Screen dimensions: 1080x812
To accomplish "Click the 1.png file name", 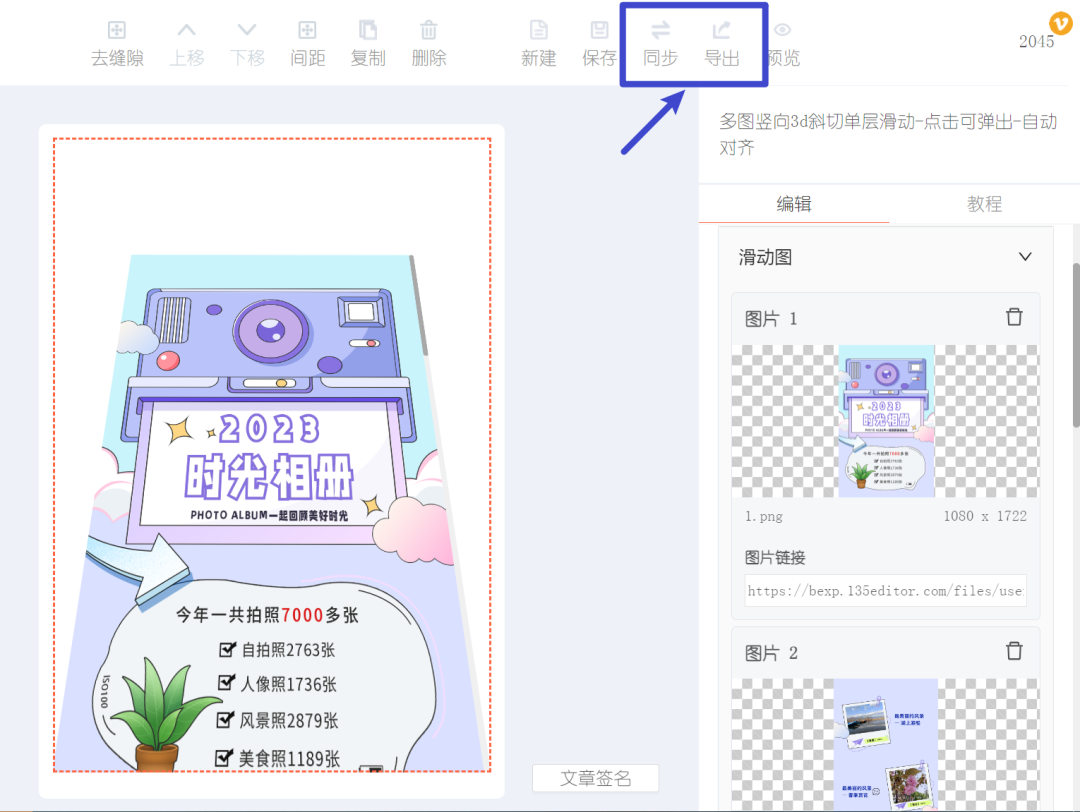I will click(764, 516).
